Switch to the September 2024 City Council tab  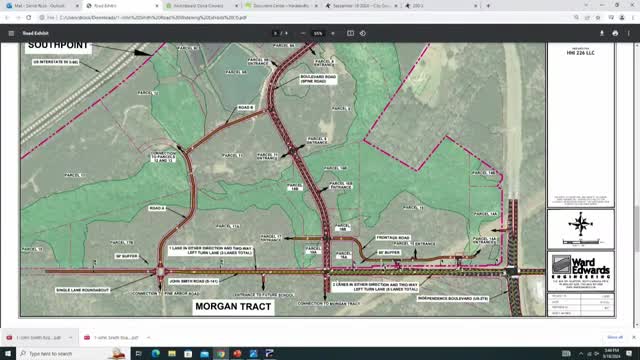tap(361, 6)
